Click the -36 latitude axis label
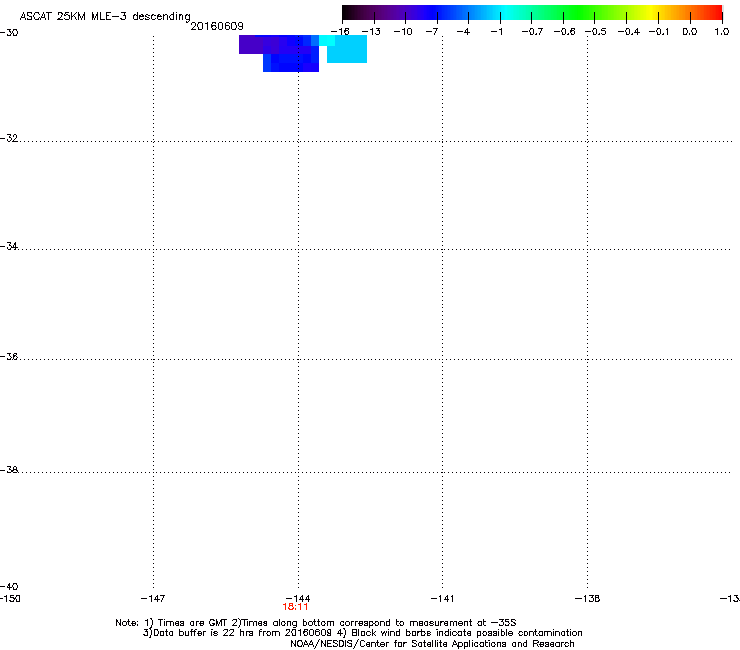The image size is (740, 650). pyautogui.click(x=9, y=356)
